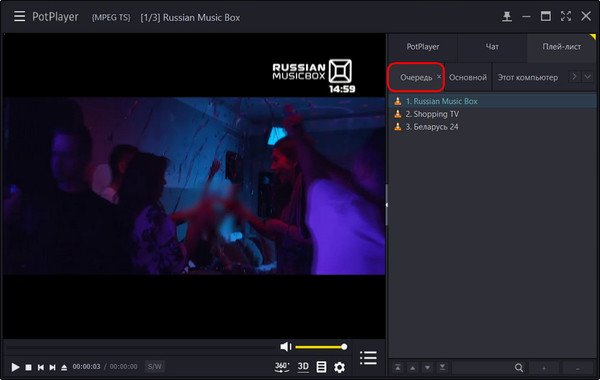The image size is (600, 380).
Task: Open the settings gear control panel
Action: pos(339,367)
